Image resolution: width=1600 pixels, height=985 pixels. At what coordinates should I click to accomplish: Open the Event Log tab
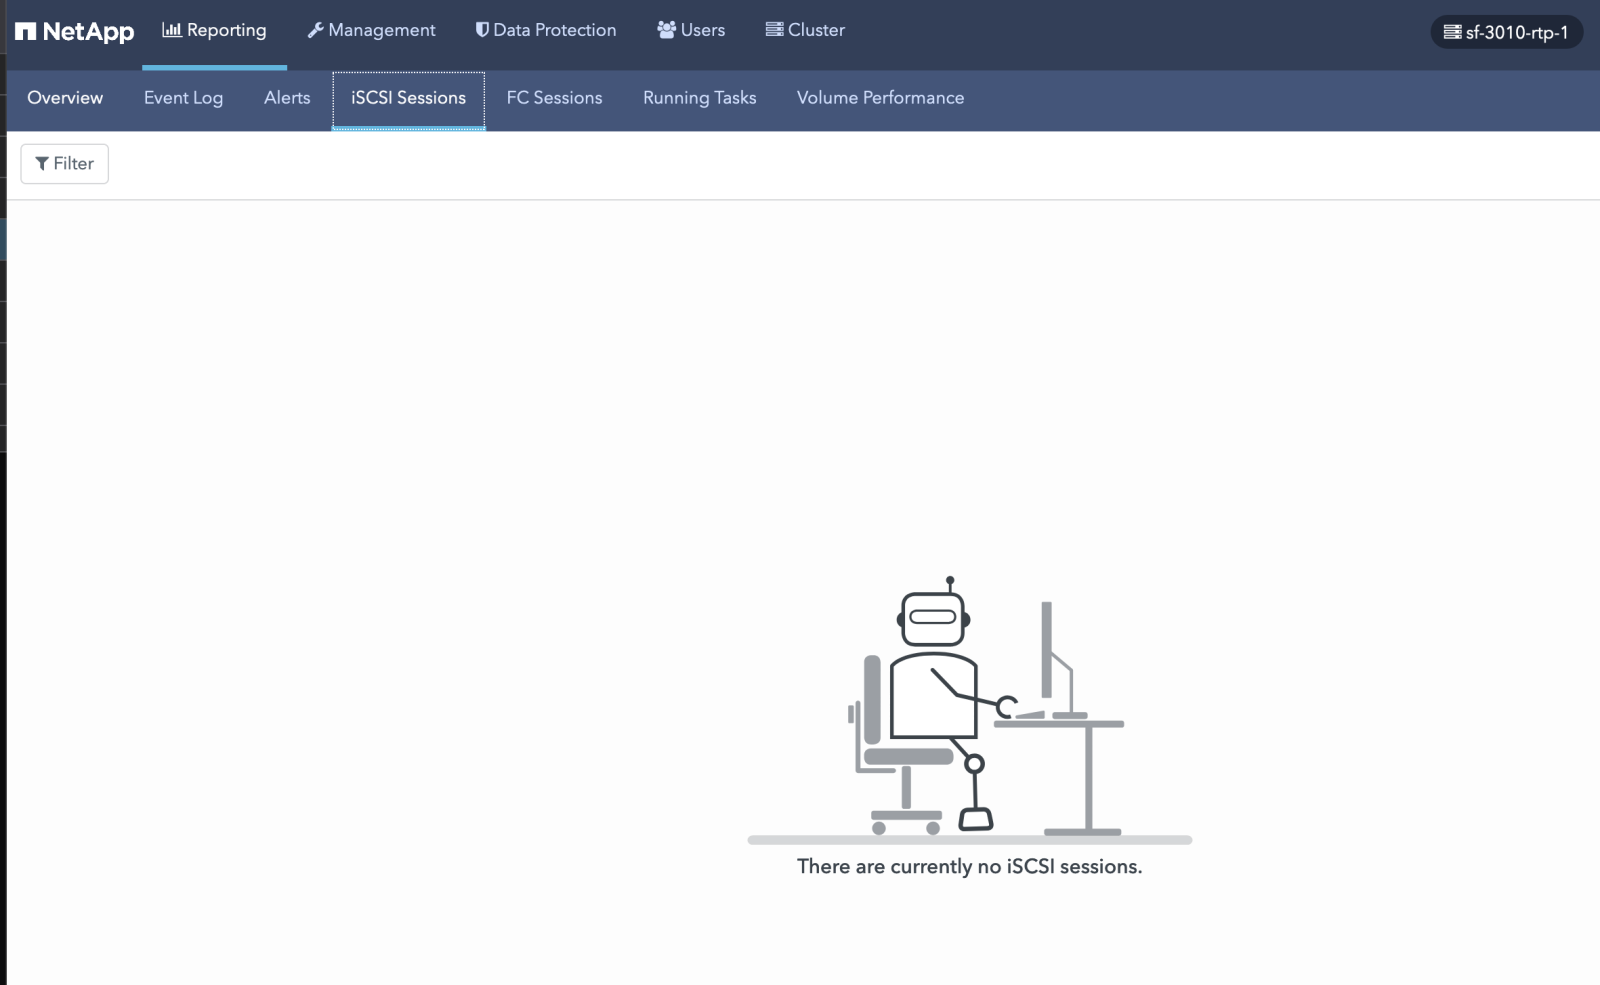[x=183, y=98]
